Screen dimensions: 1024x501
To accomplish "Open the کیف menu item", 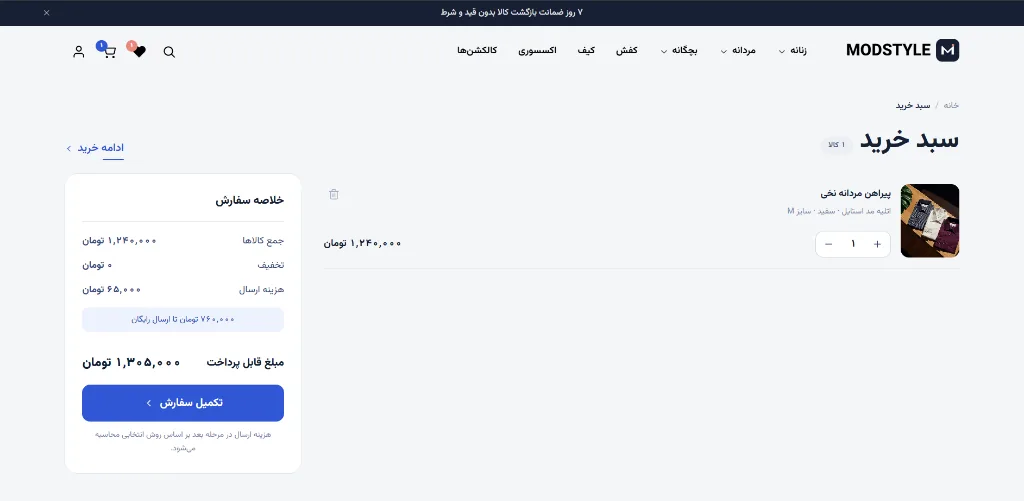I will [x=586, y=50].
